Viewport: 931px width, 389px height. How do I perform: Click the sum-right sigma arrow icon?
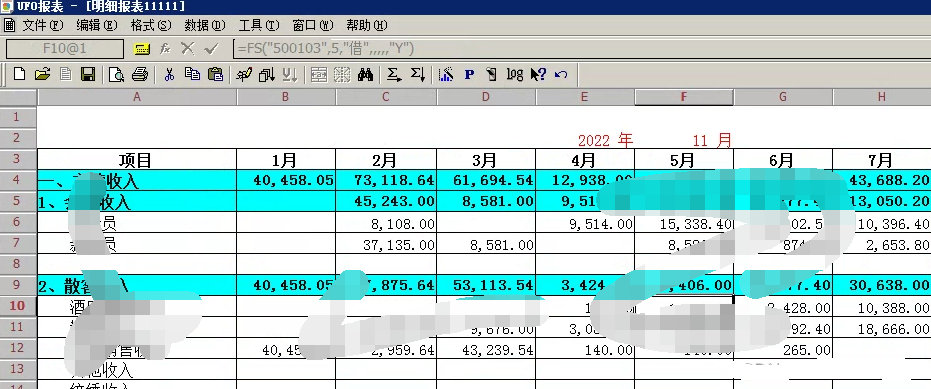coord(394,74)
